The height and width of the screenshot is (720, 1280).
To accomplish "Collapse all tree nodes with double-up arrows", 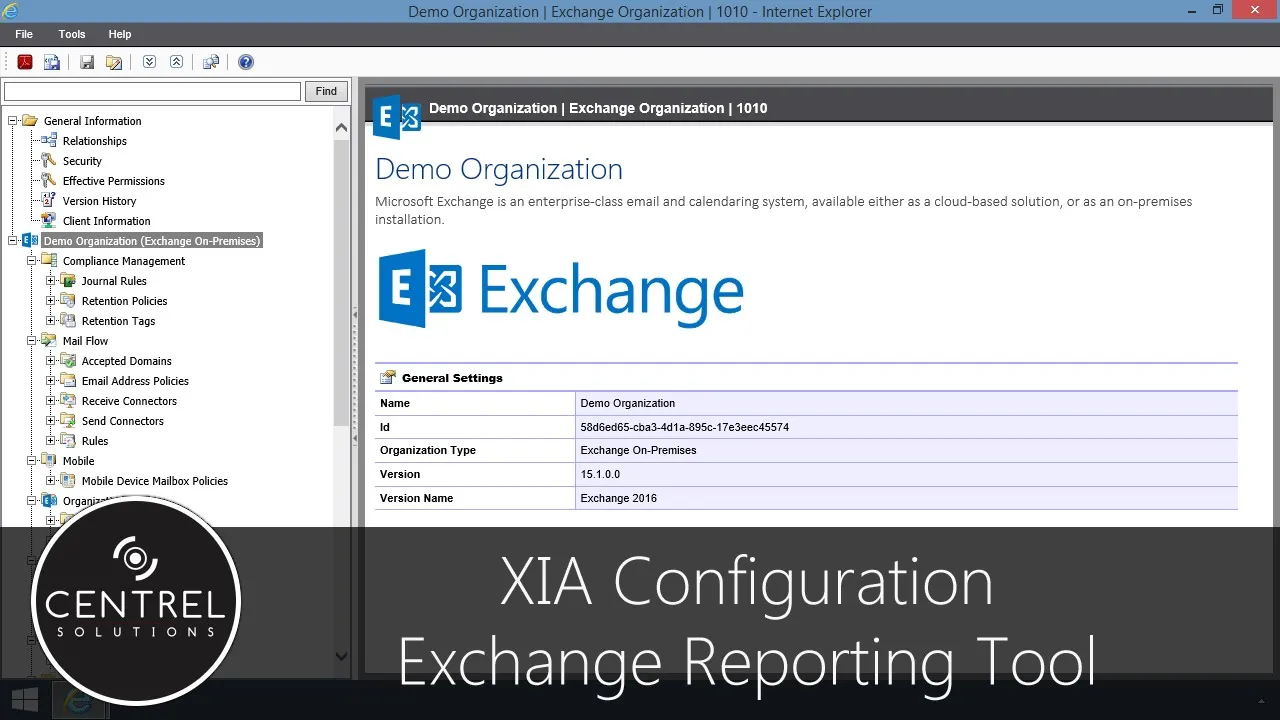I will tap(176, 62).
